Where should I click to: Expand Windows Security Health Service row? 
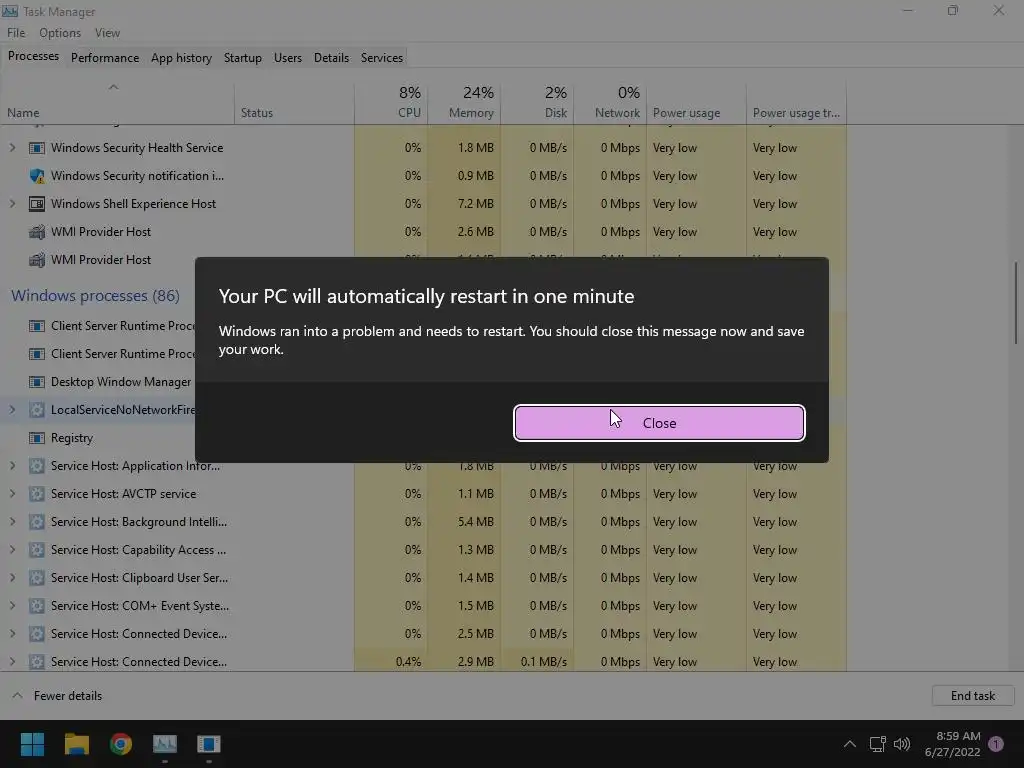pyautogui.click(x=12, y=148)
